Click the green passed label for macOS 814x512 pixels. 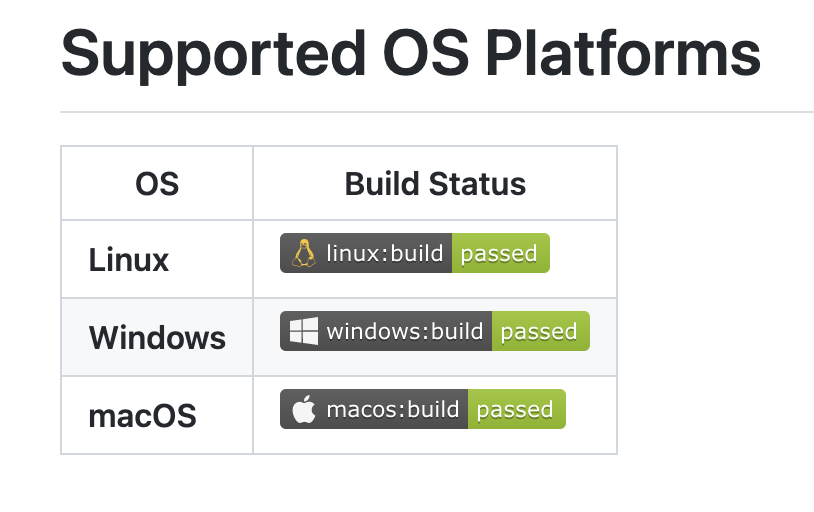click(x=517, y=409)
